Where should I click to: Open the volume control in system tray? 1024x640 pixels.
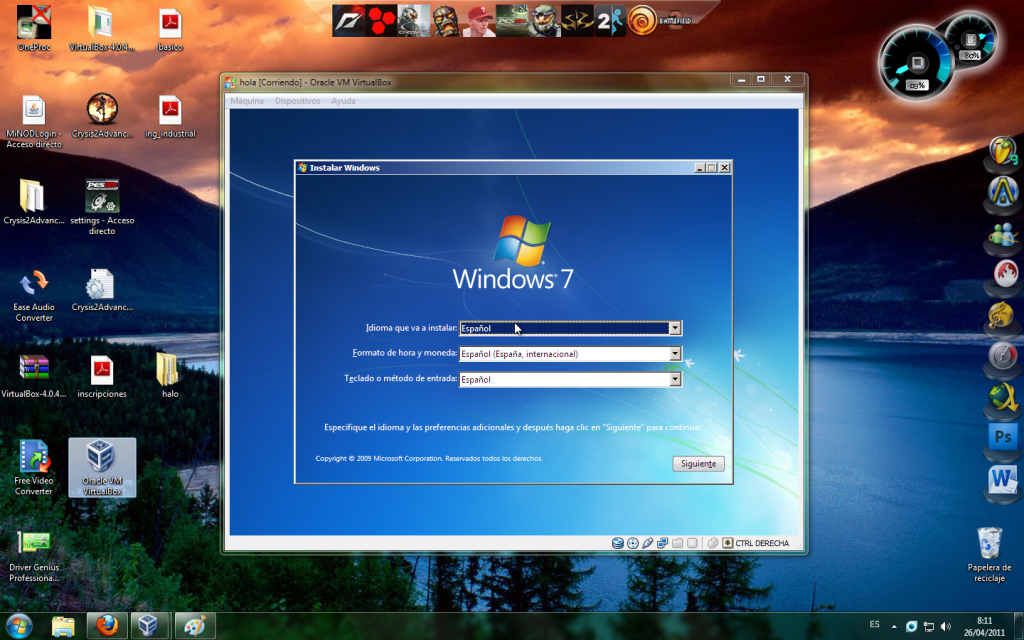click(x=945, y=626)
